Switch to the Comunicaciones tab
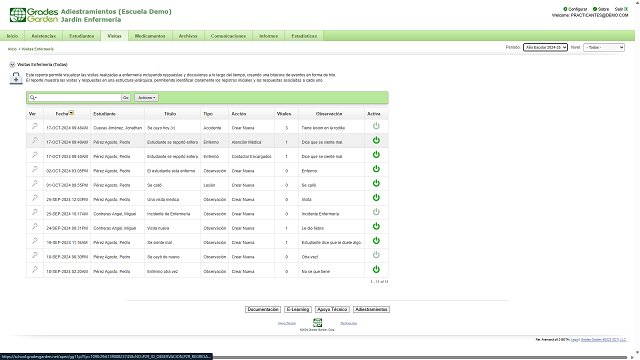This screenshot has width=640, height=360. click(228, 36)
